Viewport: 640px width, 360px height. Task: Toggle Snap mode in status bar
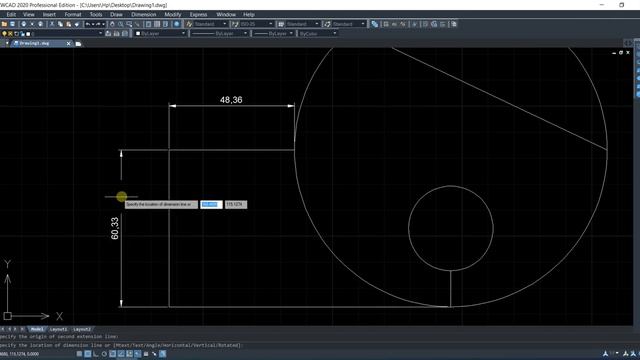click(79, 354)
